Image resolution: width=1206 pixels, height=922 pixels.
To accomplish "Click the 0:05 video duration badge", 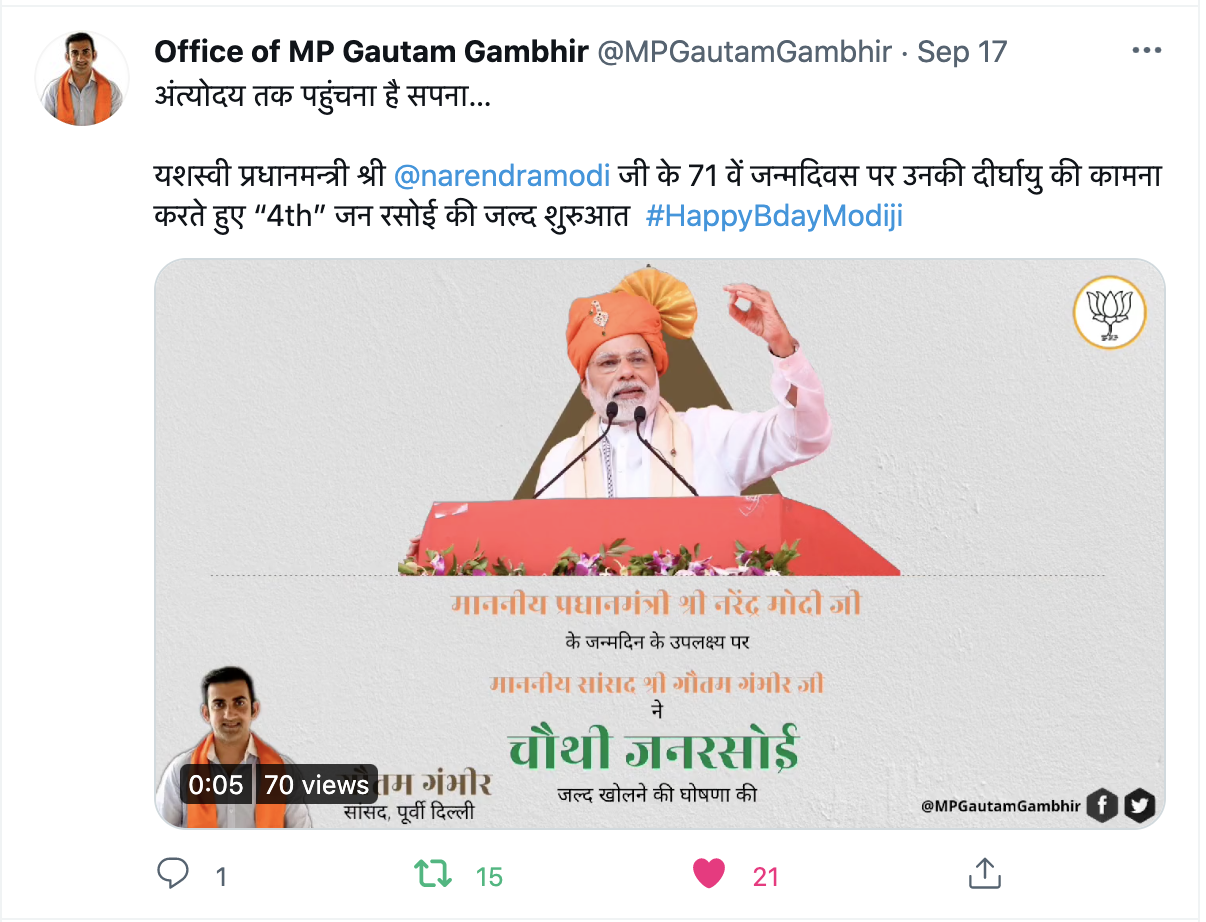I will click(x=215, y=785).
